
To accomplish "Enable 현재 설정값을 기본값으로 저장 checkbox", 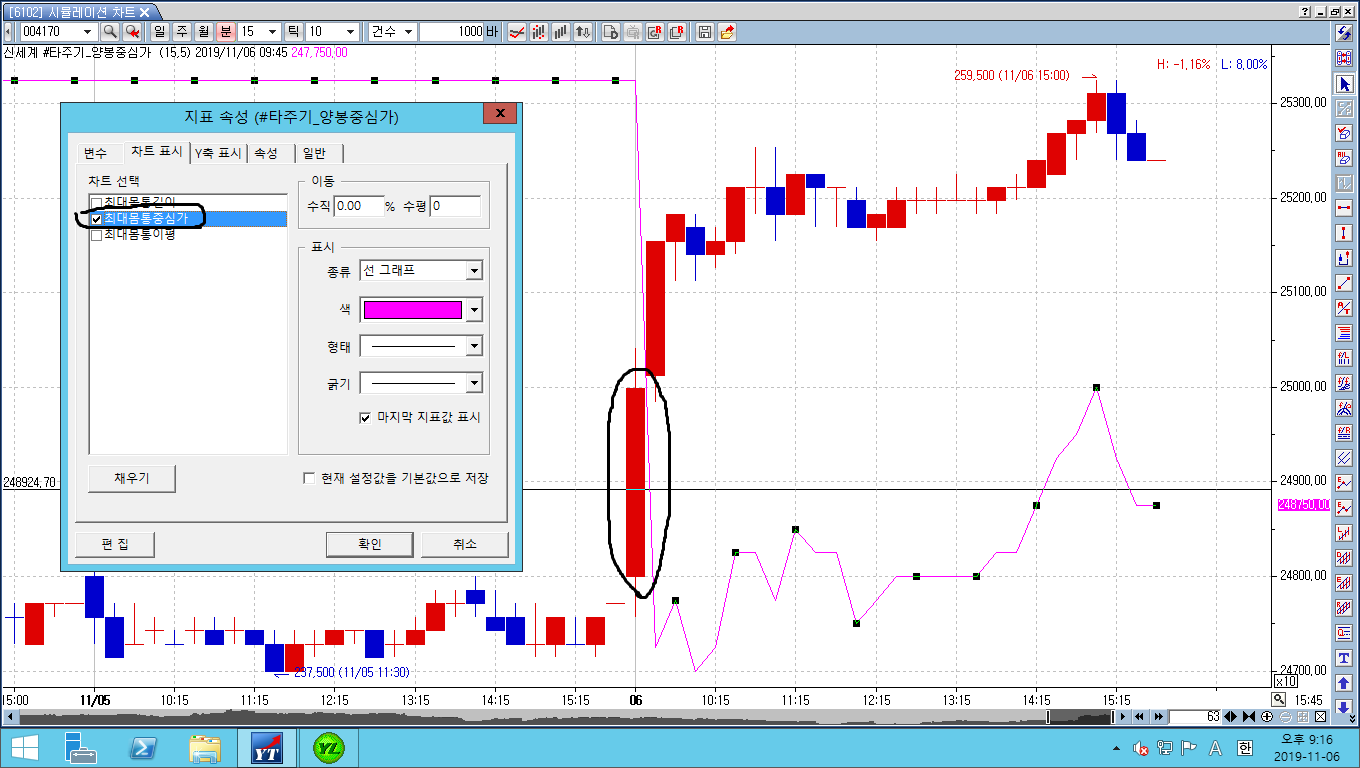I will (309, 478).
